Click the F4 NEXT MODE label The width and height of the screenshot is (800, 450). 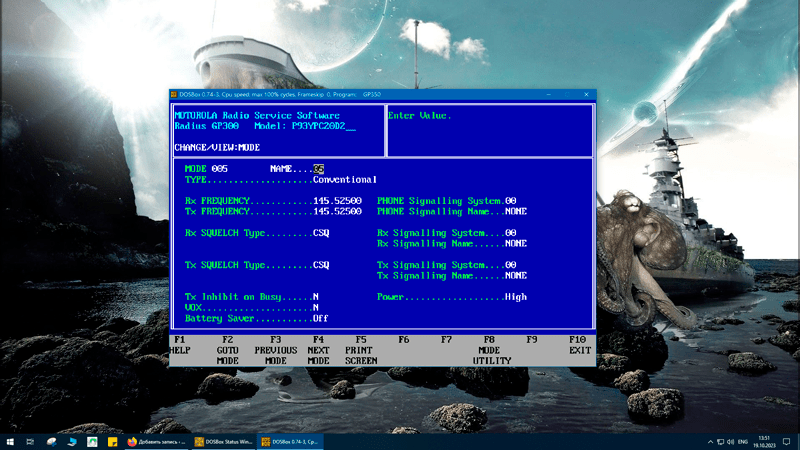coord(318,350)
